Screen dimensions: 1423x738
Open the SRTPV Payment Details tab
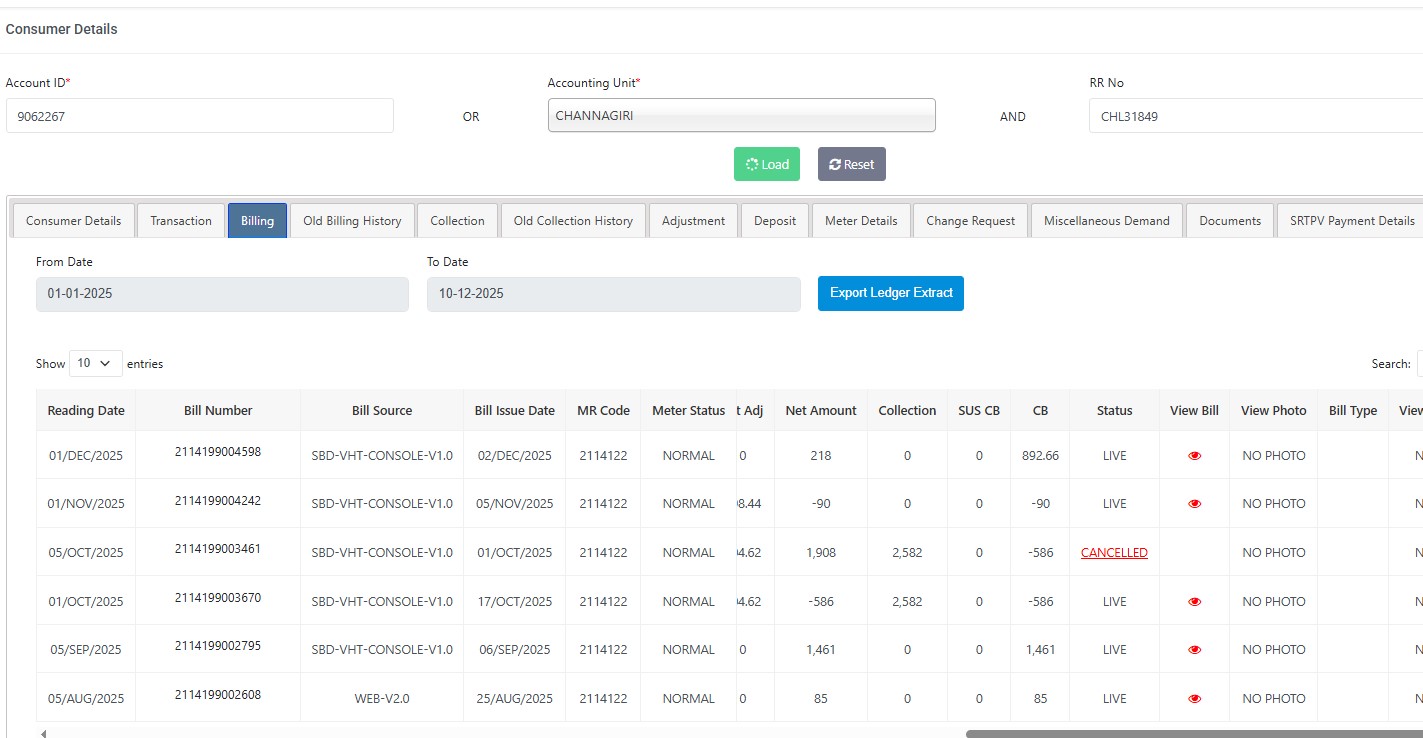tap(1352, 221)
